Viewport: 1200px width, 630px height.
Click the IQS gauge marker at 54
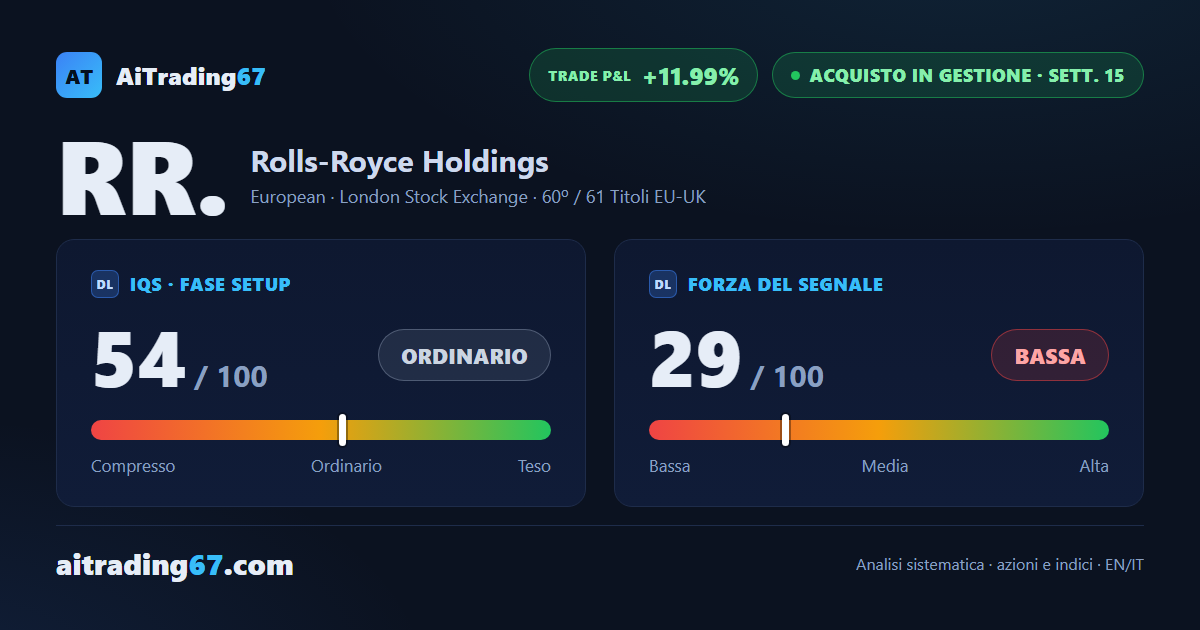(342, 430)
